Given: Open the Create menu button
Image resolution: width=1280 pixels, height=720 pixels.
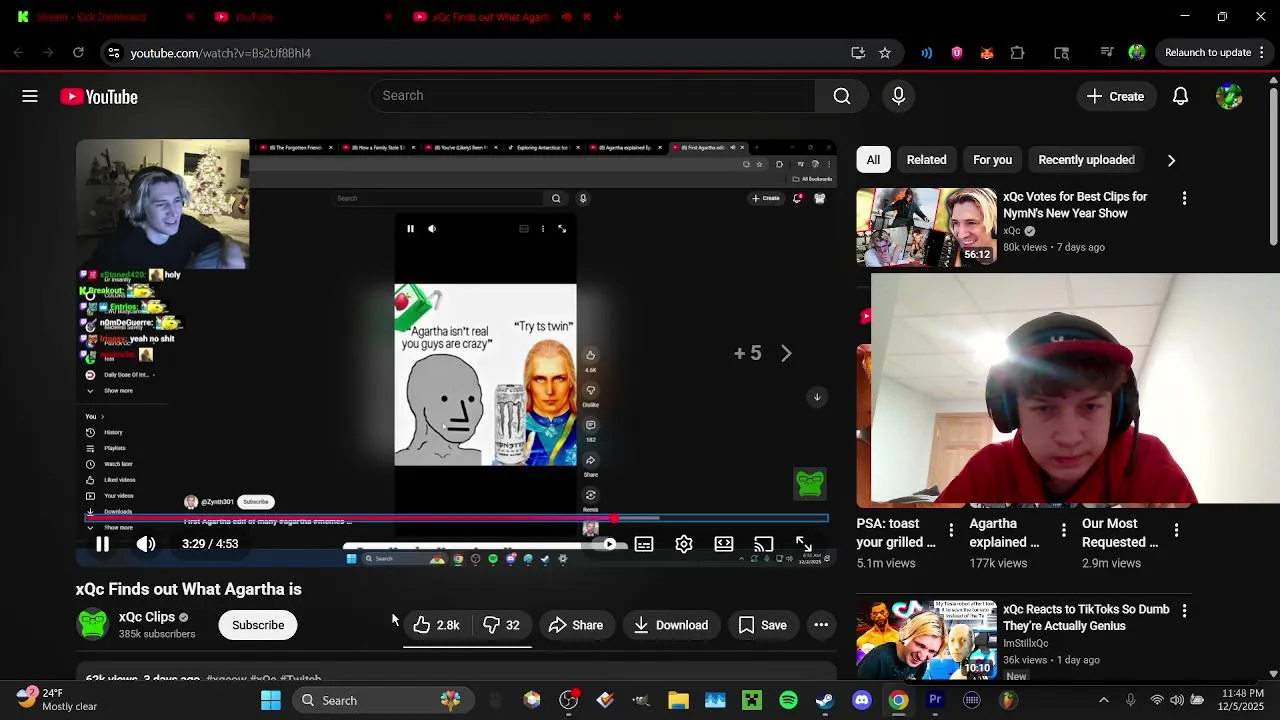Looking at the screenshot, I should click(x=1116, y=96).
